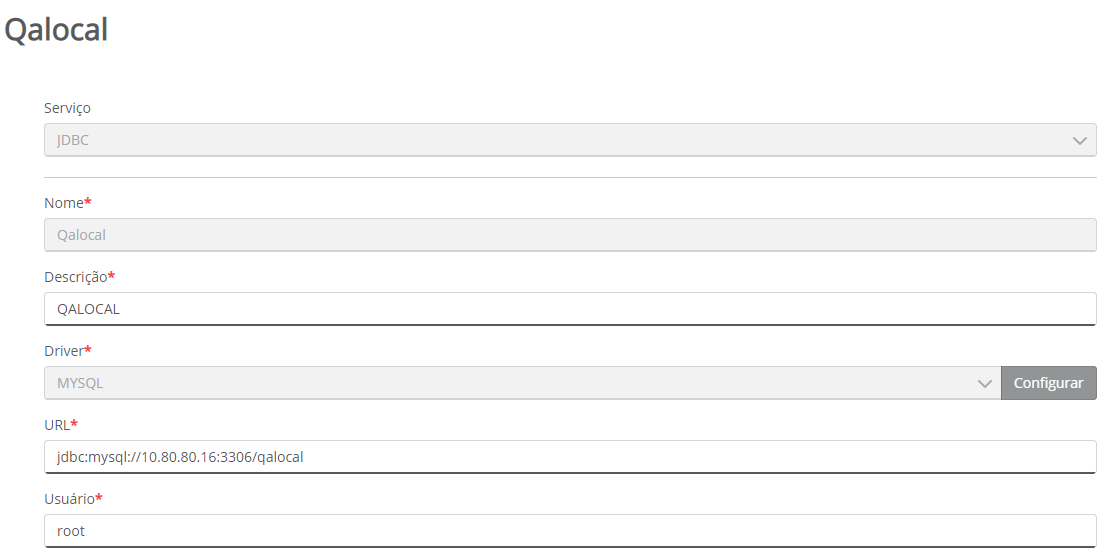Image resolution: width=1118 pixels, height=557 pixels.
Task: Focus the Usuário field containing root
Action: point(570,531)
